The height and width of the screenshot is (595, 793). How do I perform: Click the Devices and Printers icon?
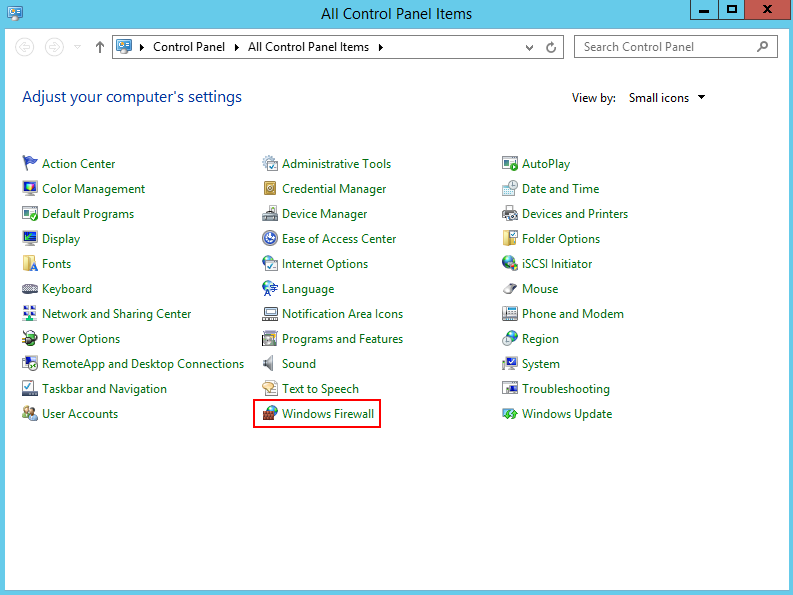(510, 213)
